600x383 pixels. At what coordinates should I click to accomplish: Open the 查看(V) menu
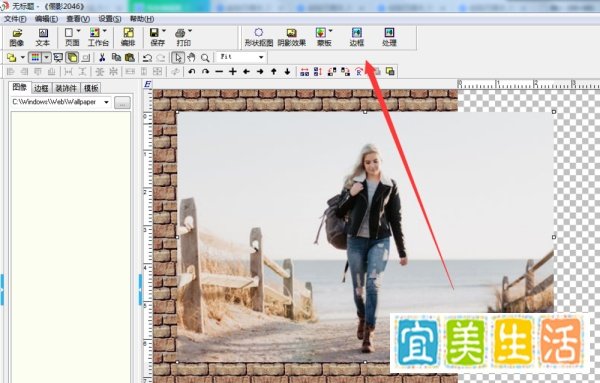(78, 19)
